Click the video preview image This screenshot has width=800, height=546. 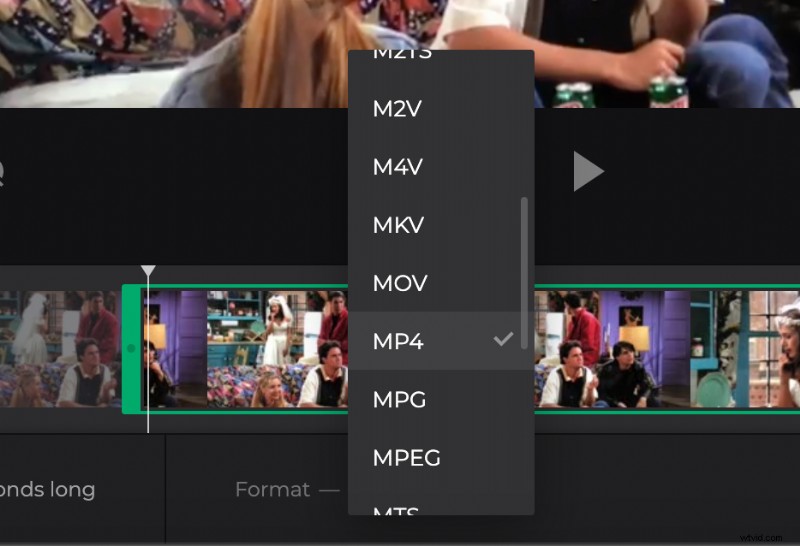pos(400,54)
